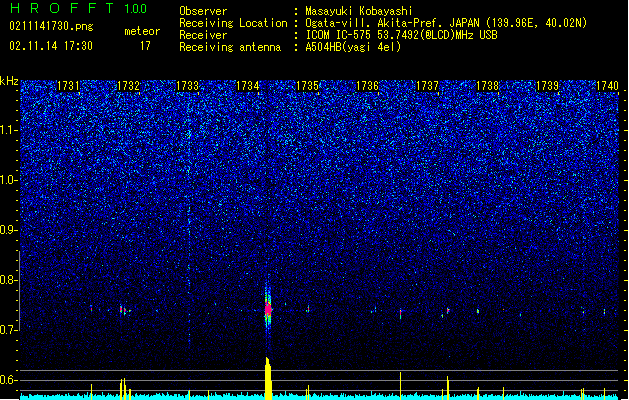Click the 1734 time marker

(x=248, y=86)
